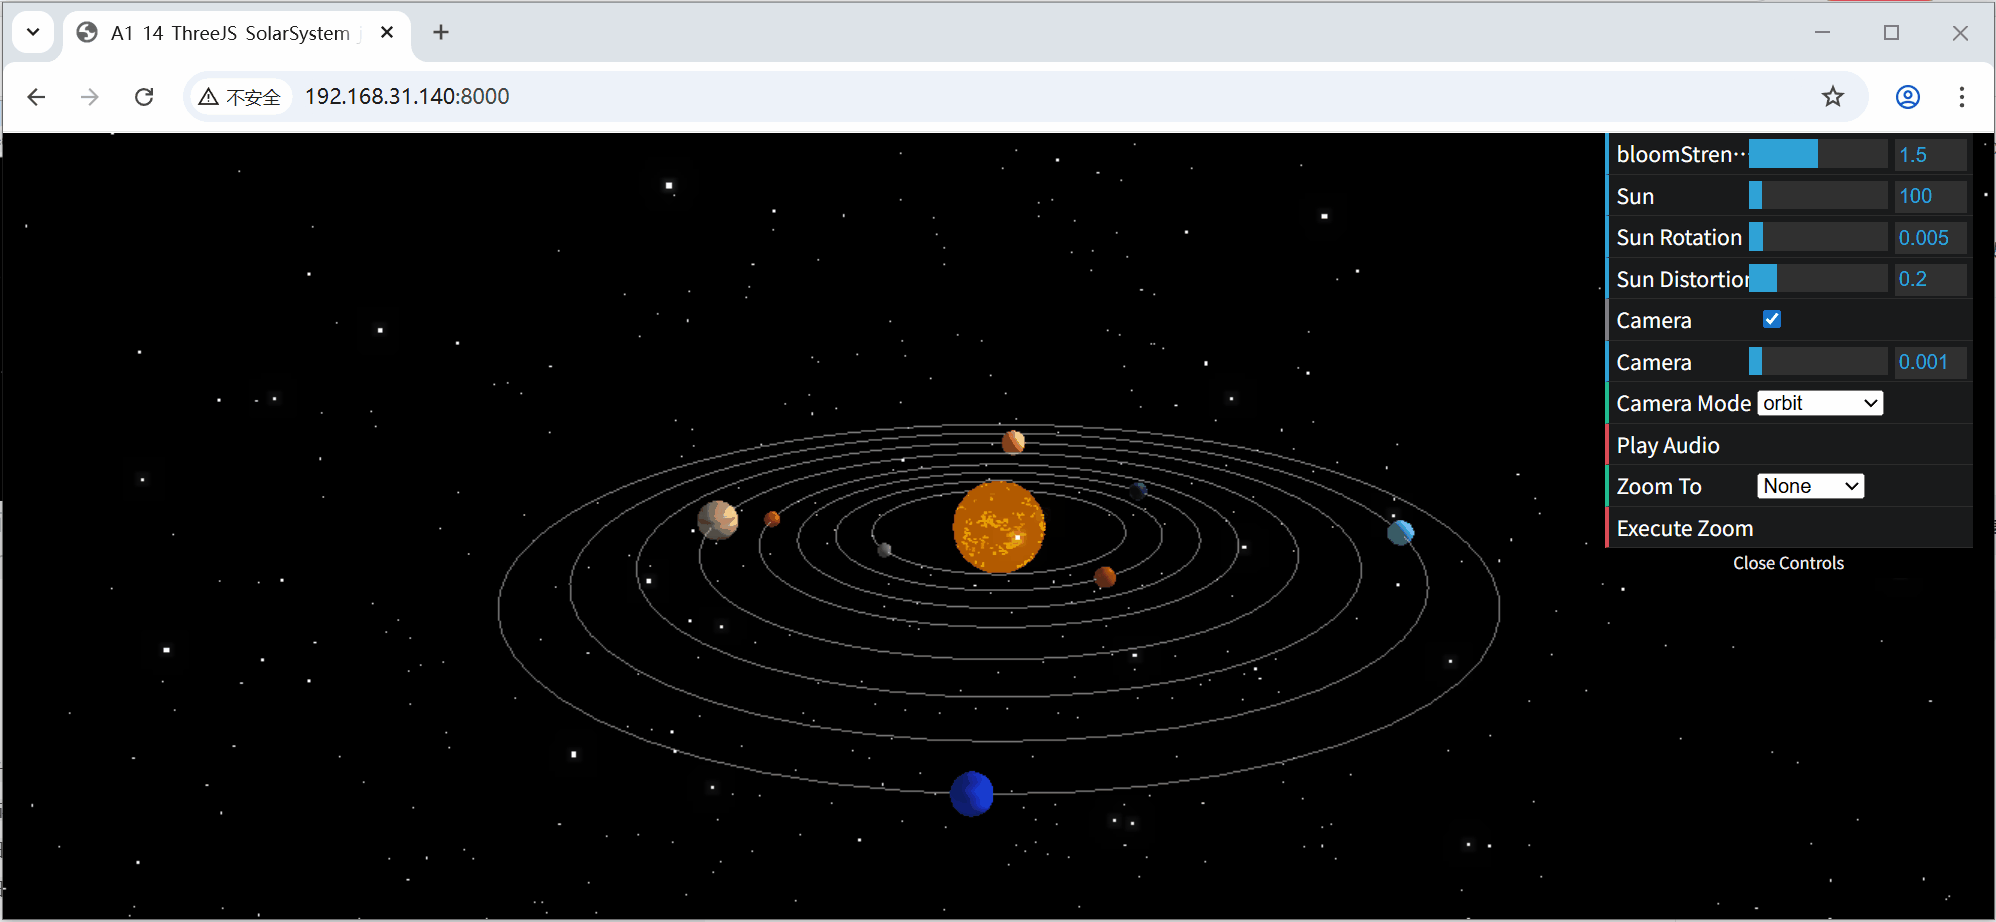Adjust the Sun Distortion slider
This screenshot has height=922, width=1996.
tap(1817, 278)
